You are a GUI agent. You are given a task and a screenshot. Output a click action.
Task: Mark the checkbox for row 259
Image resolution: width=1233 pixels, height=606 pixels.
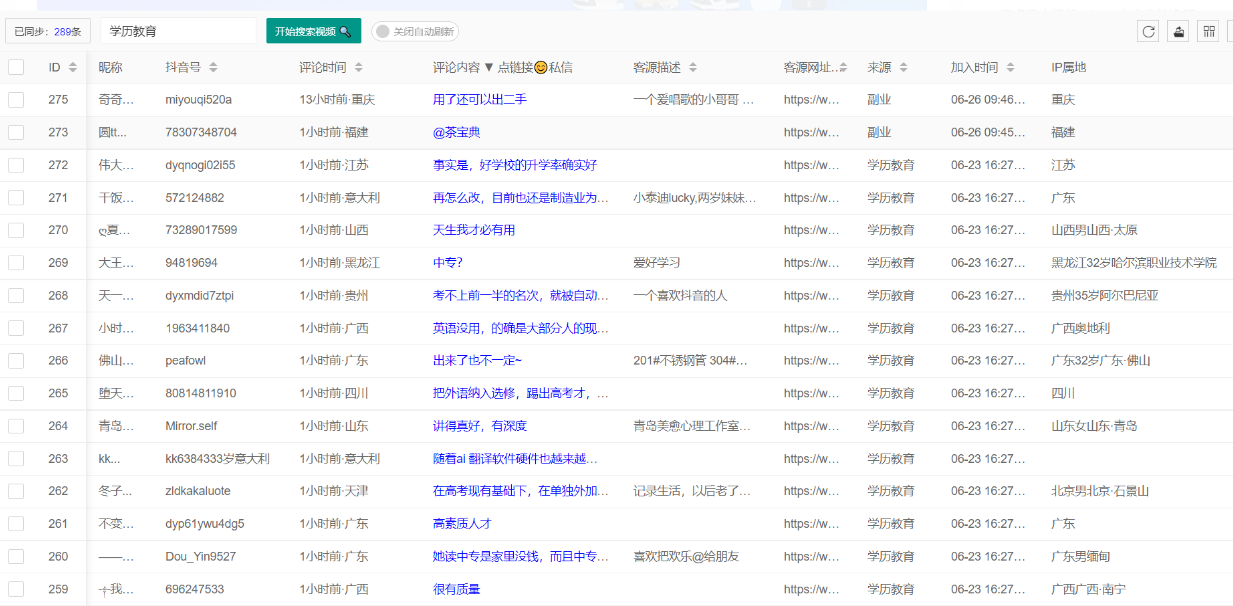16,589
